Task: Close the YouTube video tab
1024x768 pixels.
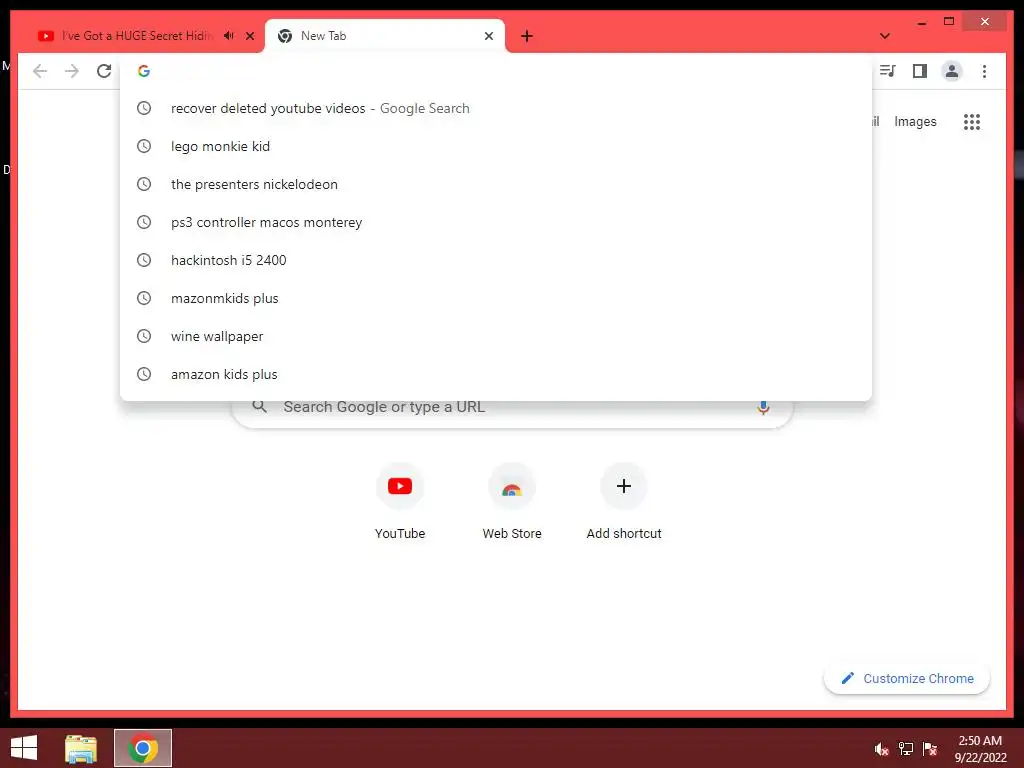Action: click(249, 36)
